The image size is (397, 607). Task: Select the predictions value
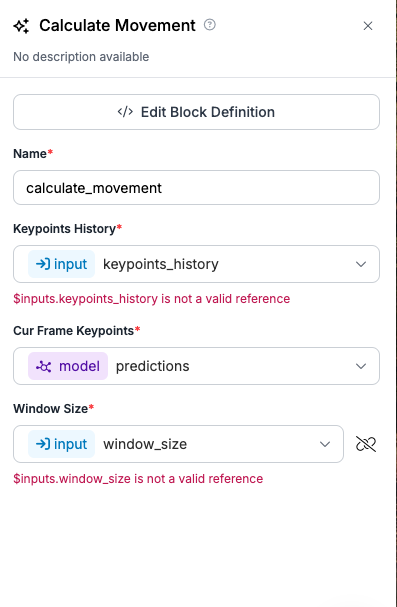click(152, 366)
